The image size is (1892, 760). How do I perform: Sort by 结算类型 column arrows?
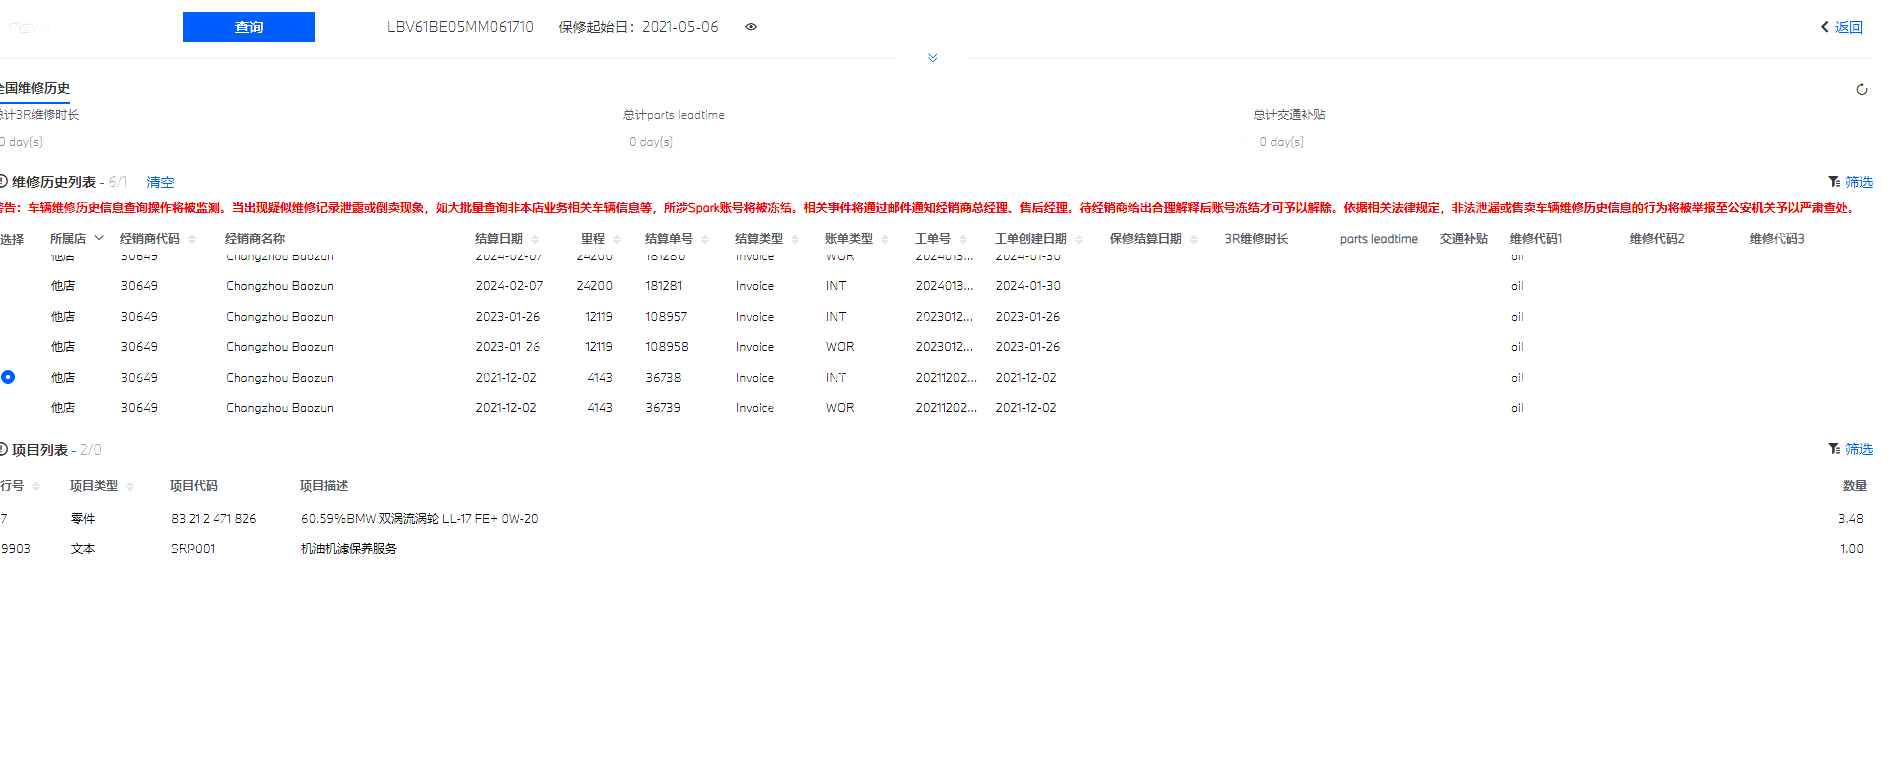pos(795,239)
